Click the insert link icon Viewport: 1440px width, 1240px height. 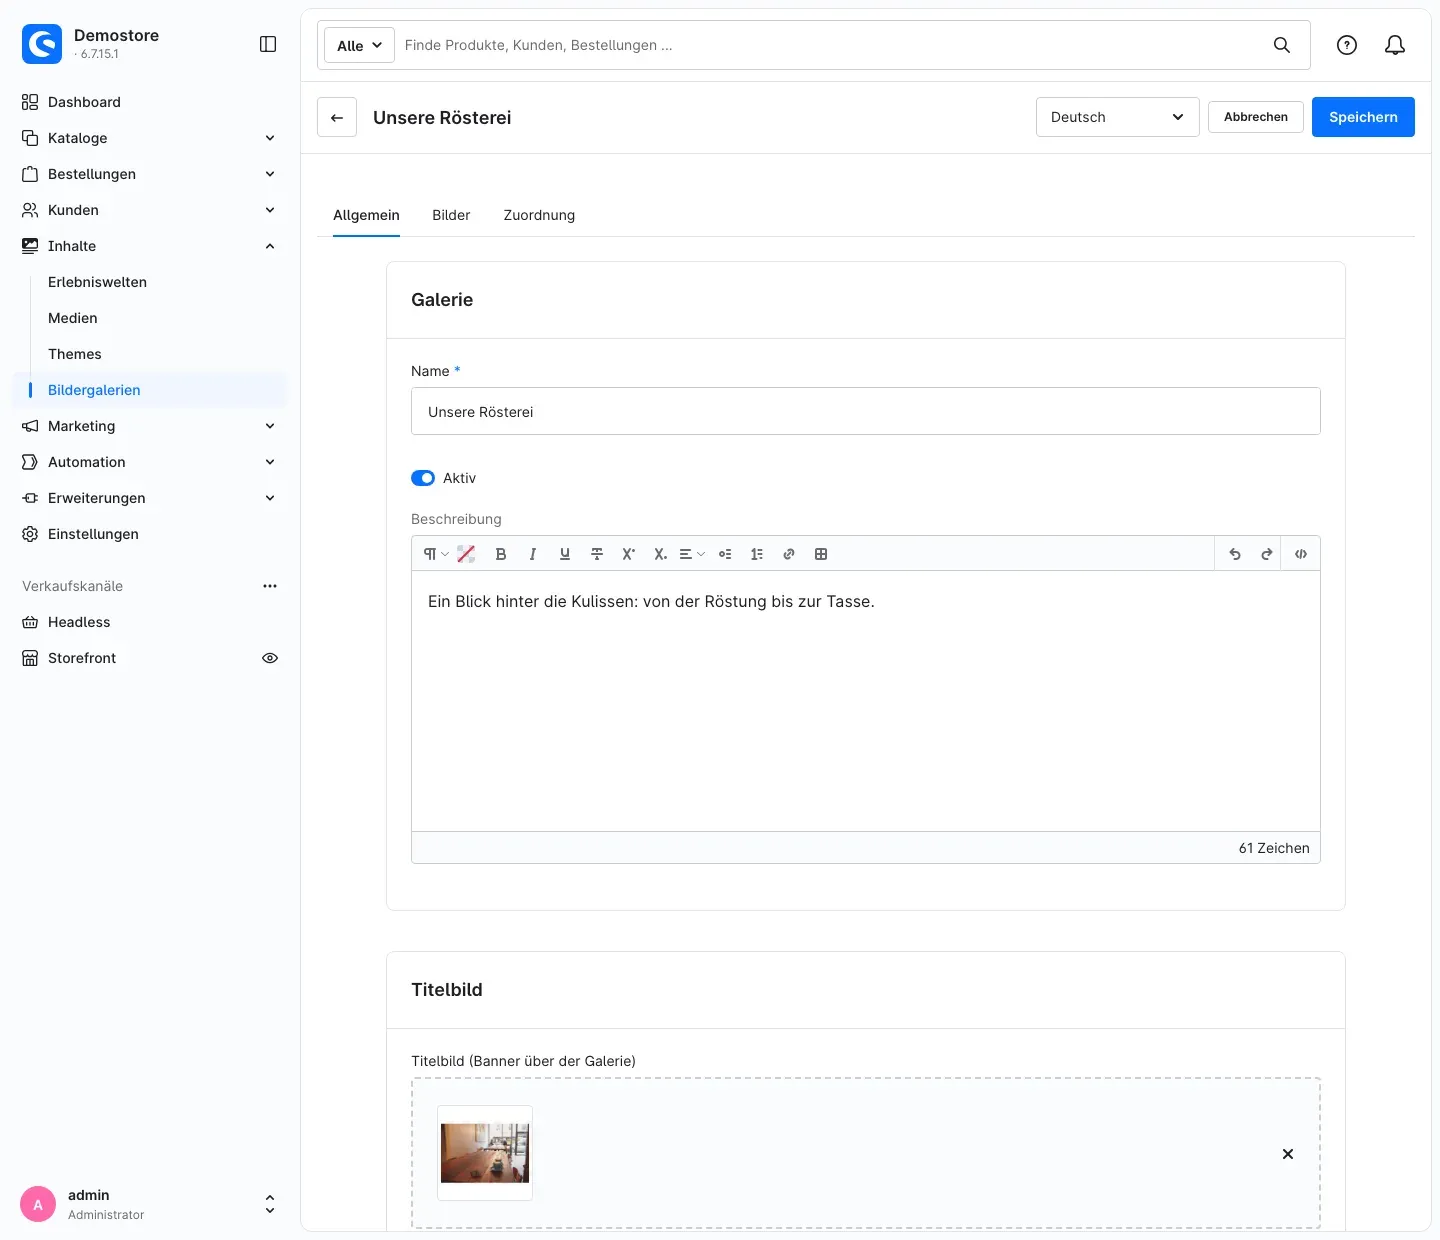[789, 554]
